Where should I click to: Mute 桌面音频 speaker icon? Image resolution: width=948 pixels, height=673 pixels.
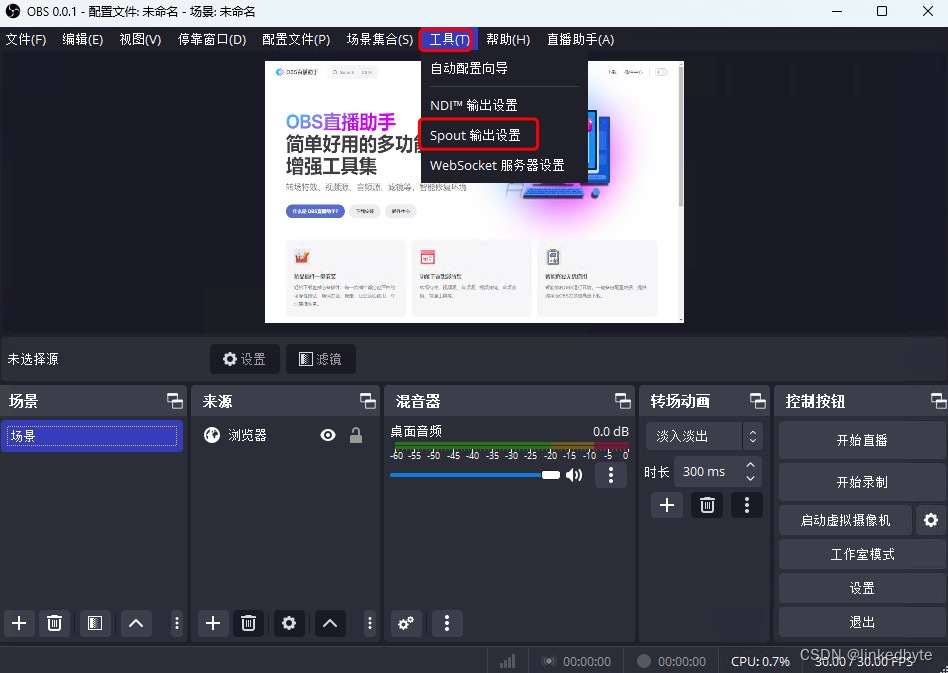(574, 475)
